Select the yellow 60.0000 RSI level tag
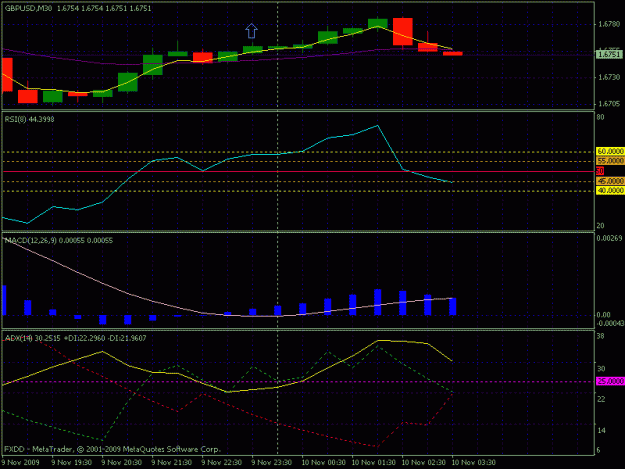The image size is (625, 469). point(610,151)
